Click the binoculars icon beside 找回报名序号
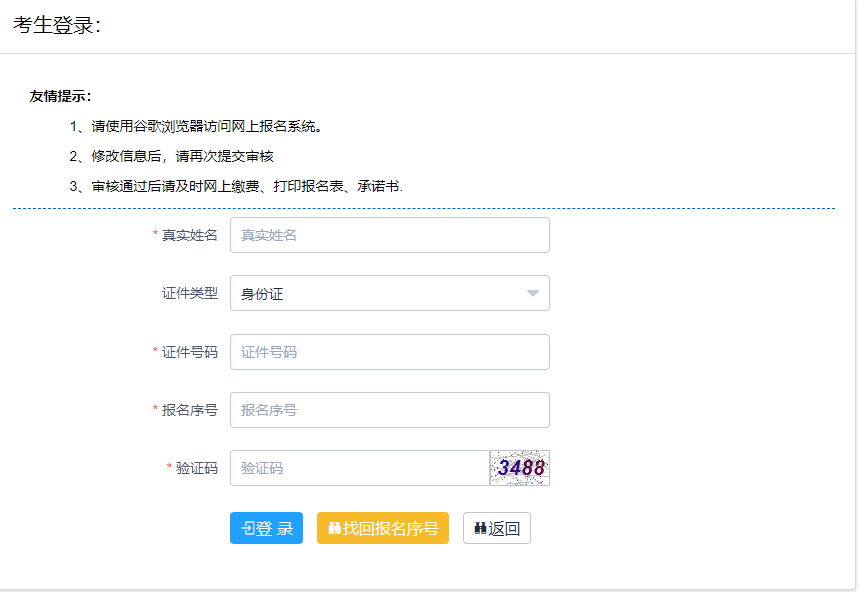Viewport: 859px width, 592px height. click(334, 529)
